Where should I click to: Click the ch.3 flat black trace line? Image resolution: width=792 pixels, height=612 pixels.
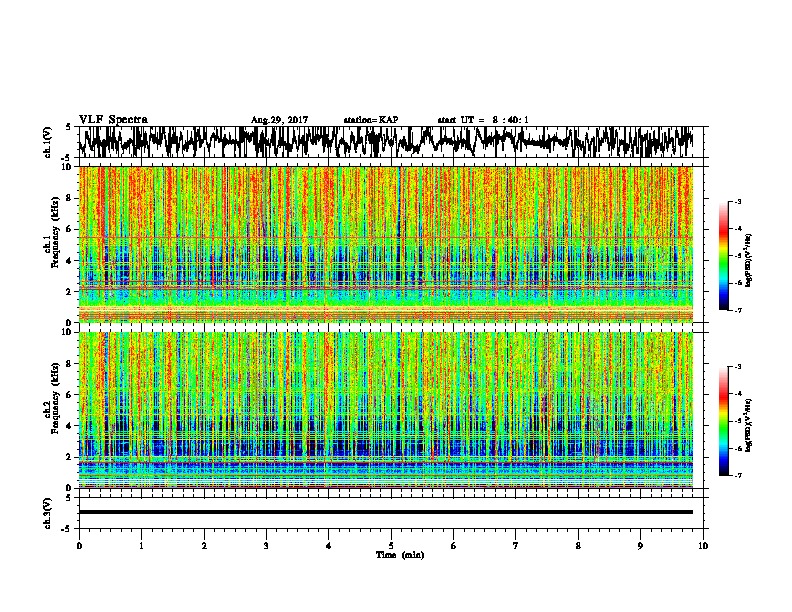point(386,512)
